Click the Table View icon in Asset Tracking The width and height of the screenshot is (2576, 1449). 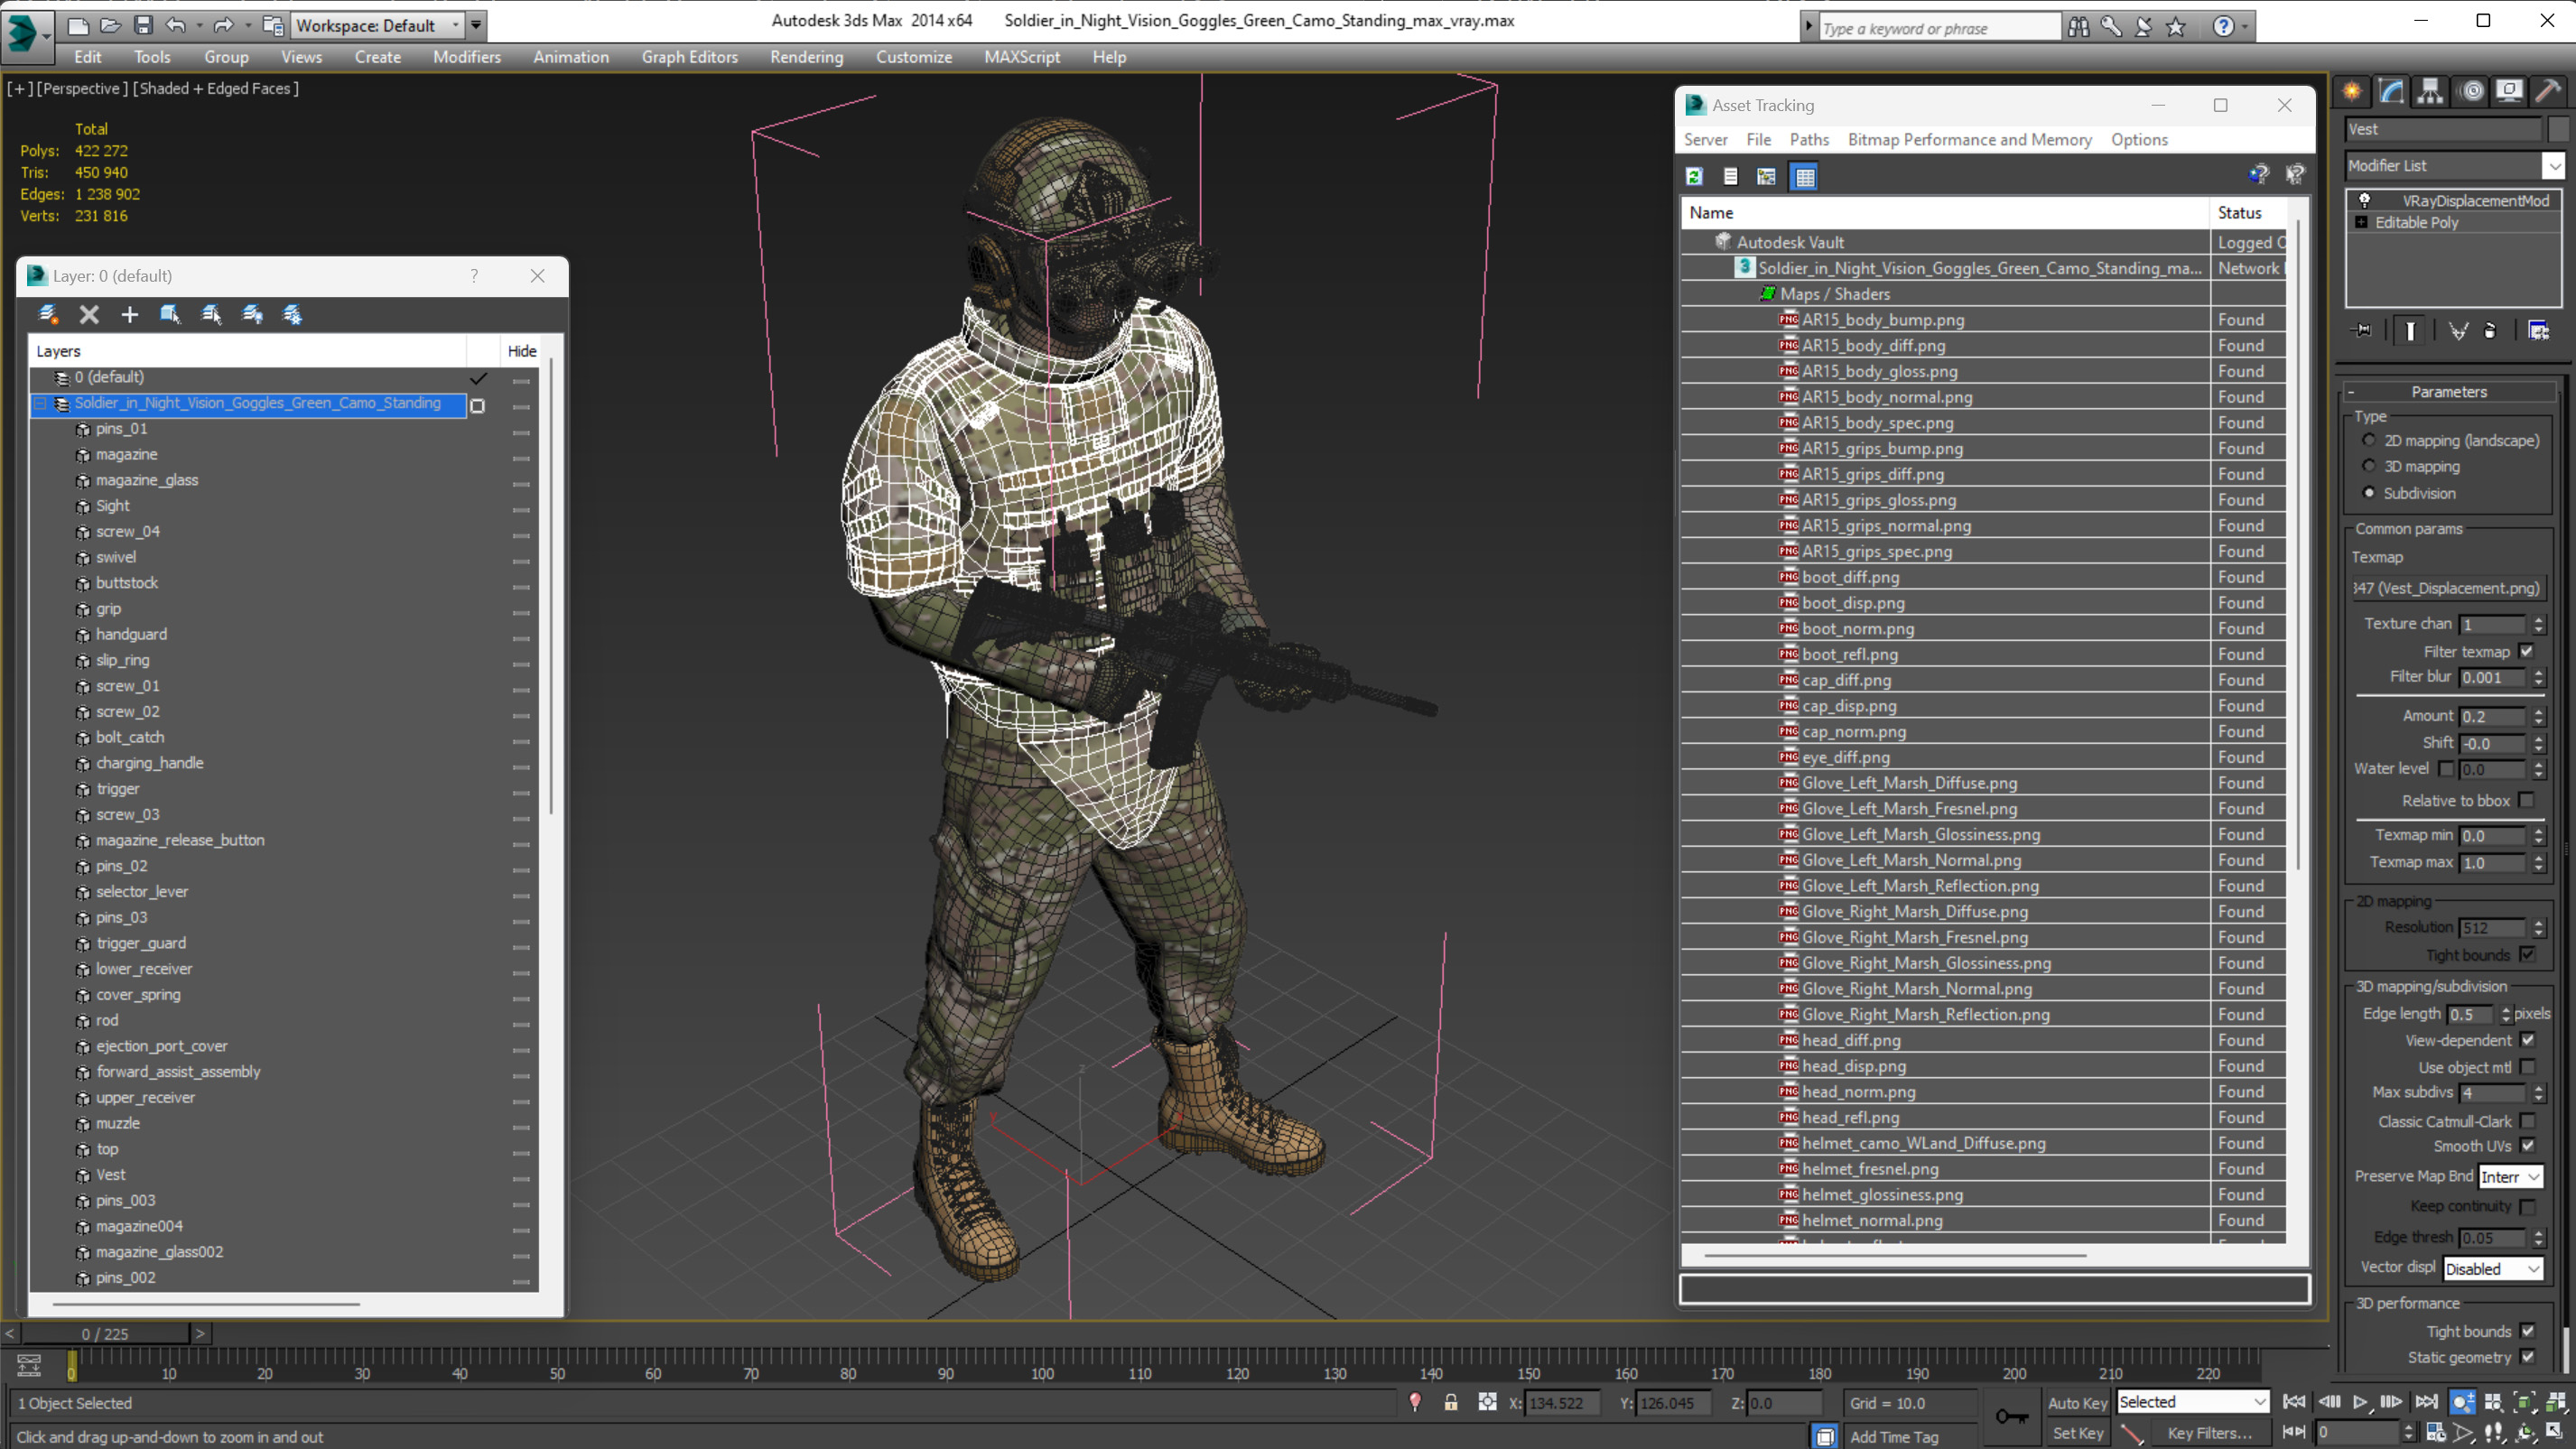[1804, 177]
